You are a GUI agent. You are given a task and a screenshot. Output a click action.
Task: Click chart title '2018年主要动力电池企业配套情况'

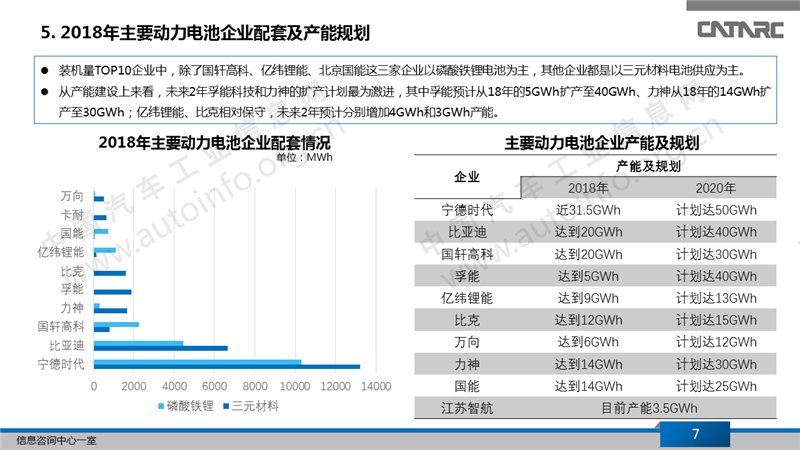click(214, 142)
